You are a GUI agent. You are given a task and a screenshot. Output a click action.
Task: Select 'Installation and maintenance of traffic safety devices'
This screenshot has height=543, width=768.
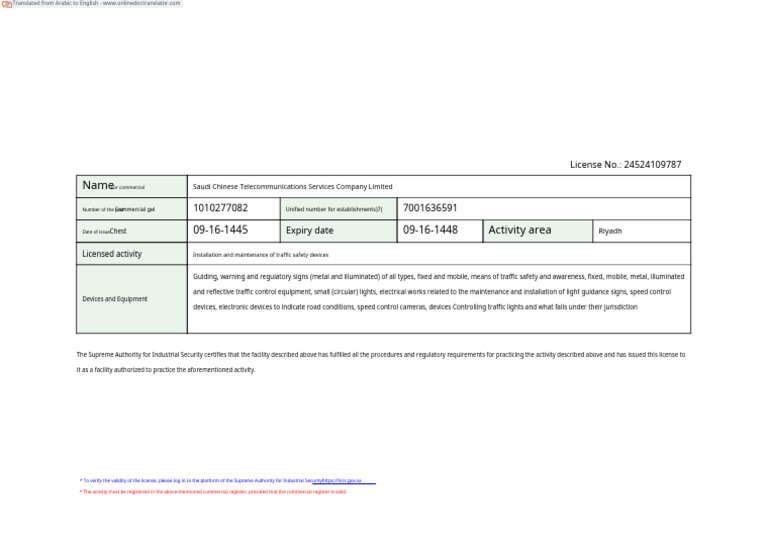click(261, 255)
